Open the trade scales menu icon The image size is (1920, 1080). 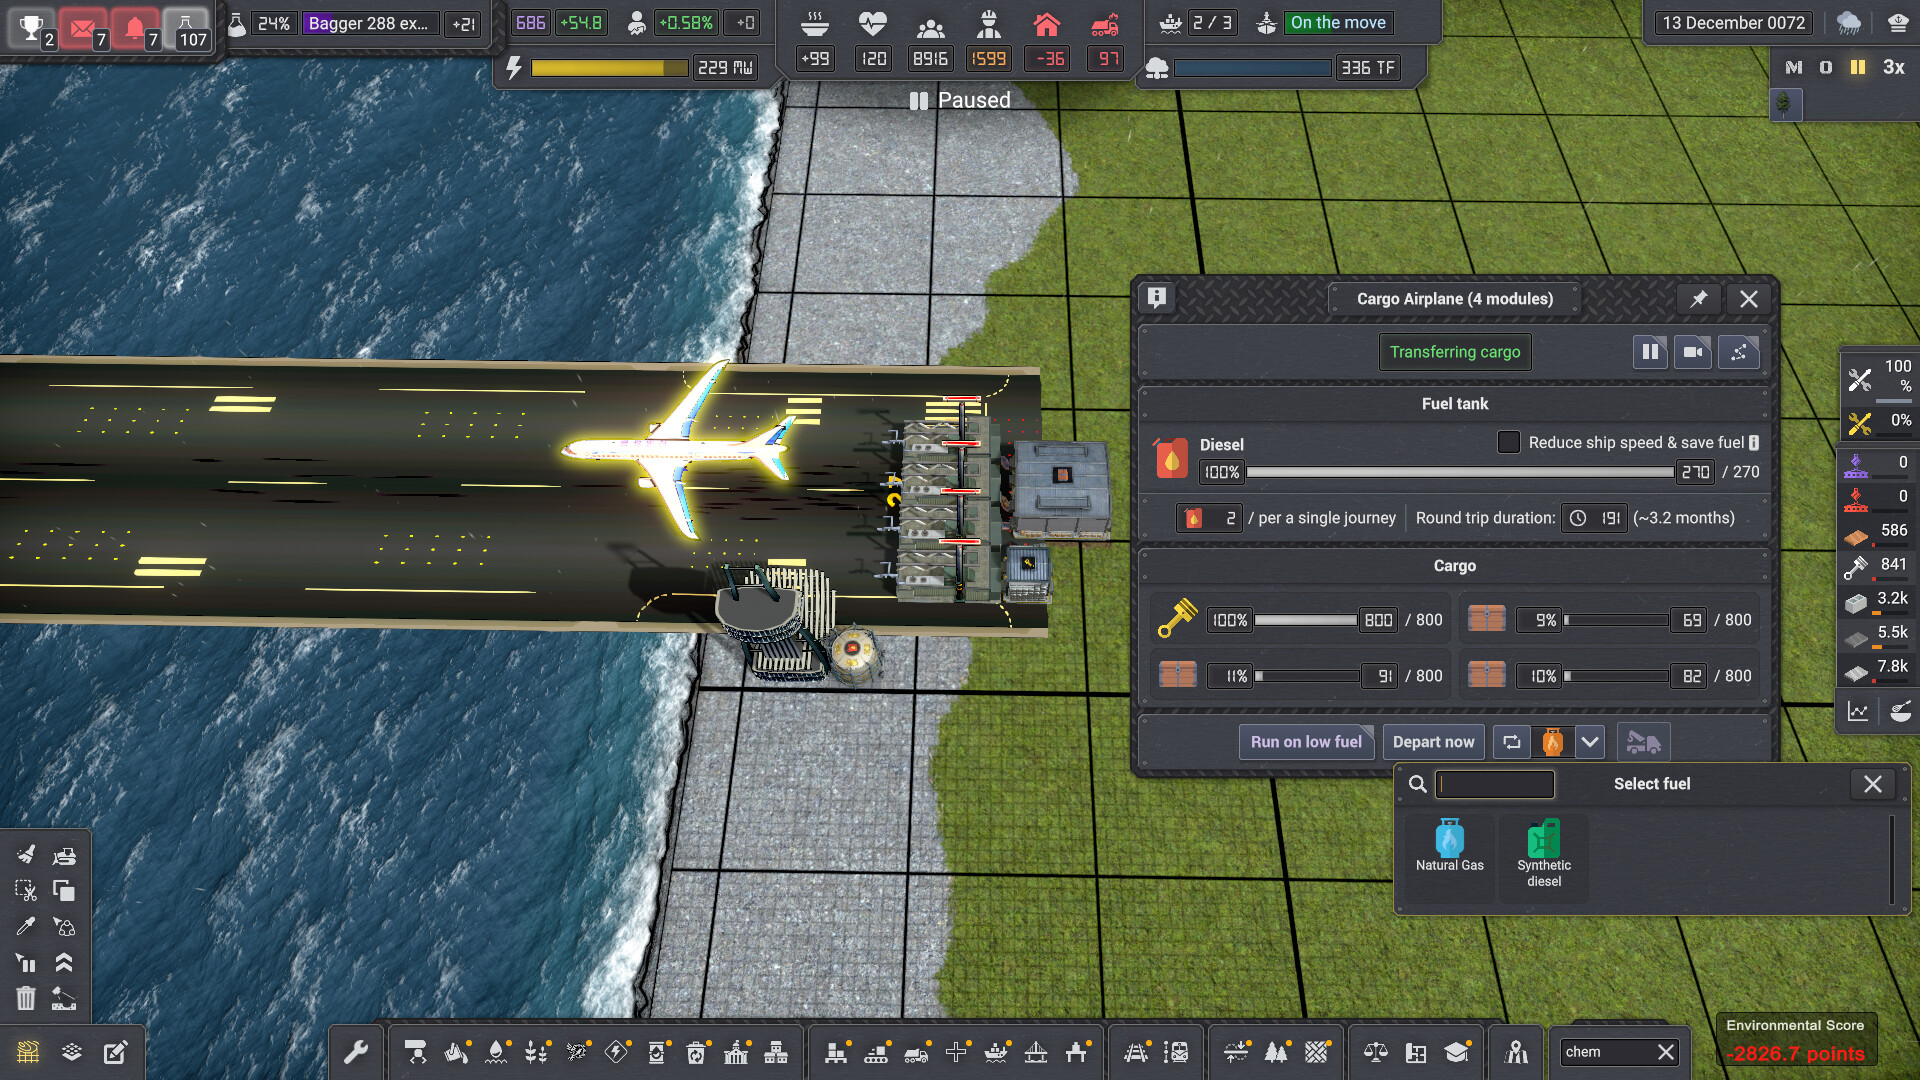pyautogui.click(x=1376, y=1052)
